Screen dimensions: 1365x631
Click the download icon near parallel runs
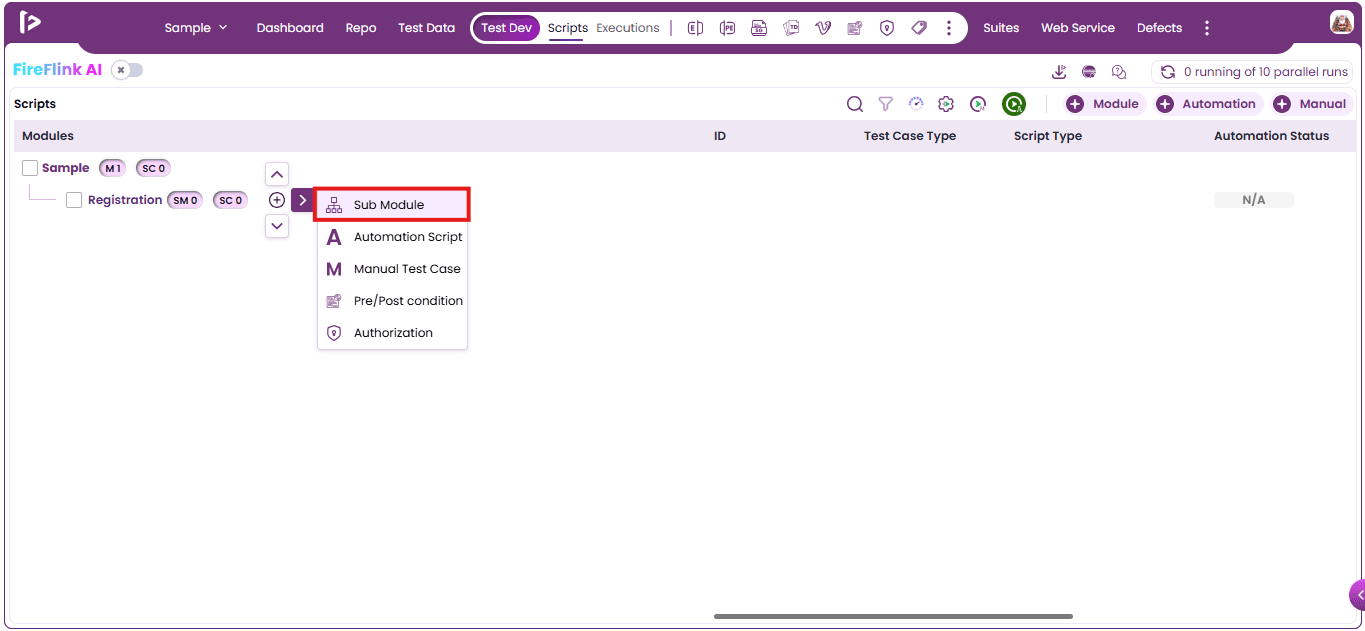(1059, 72)
